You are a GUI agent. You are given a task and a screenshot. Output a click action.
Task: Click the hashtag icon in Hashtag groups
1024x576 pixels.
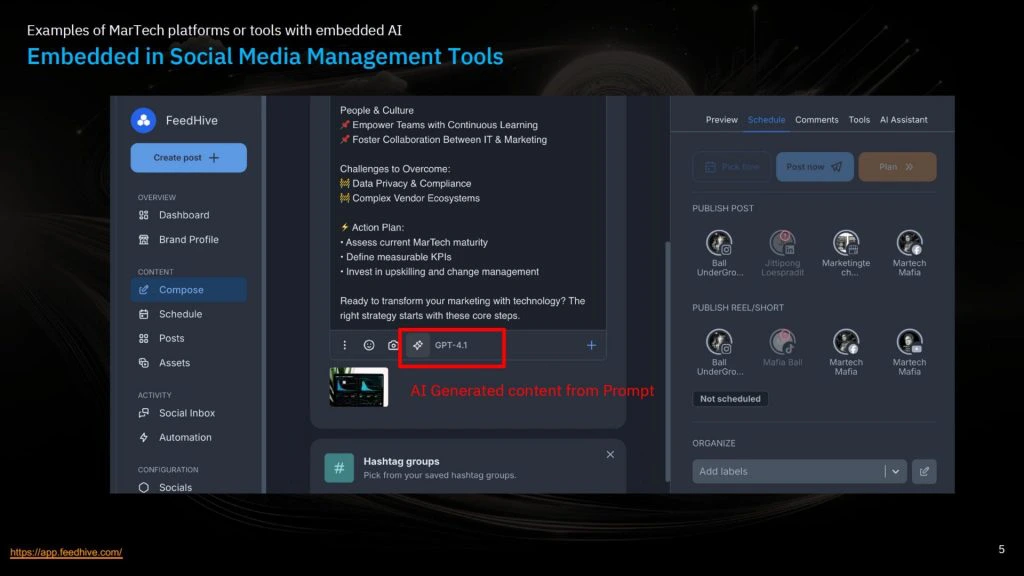click(339, 468)
